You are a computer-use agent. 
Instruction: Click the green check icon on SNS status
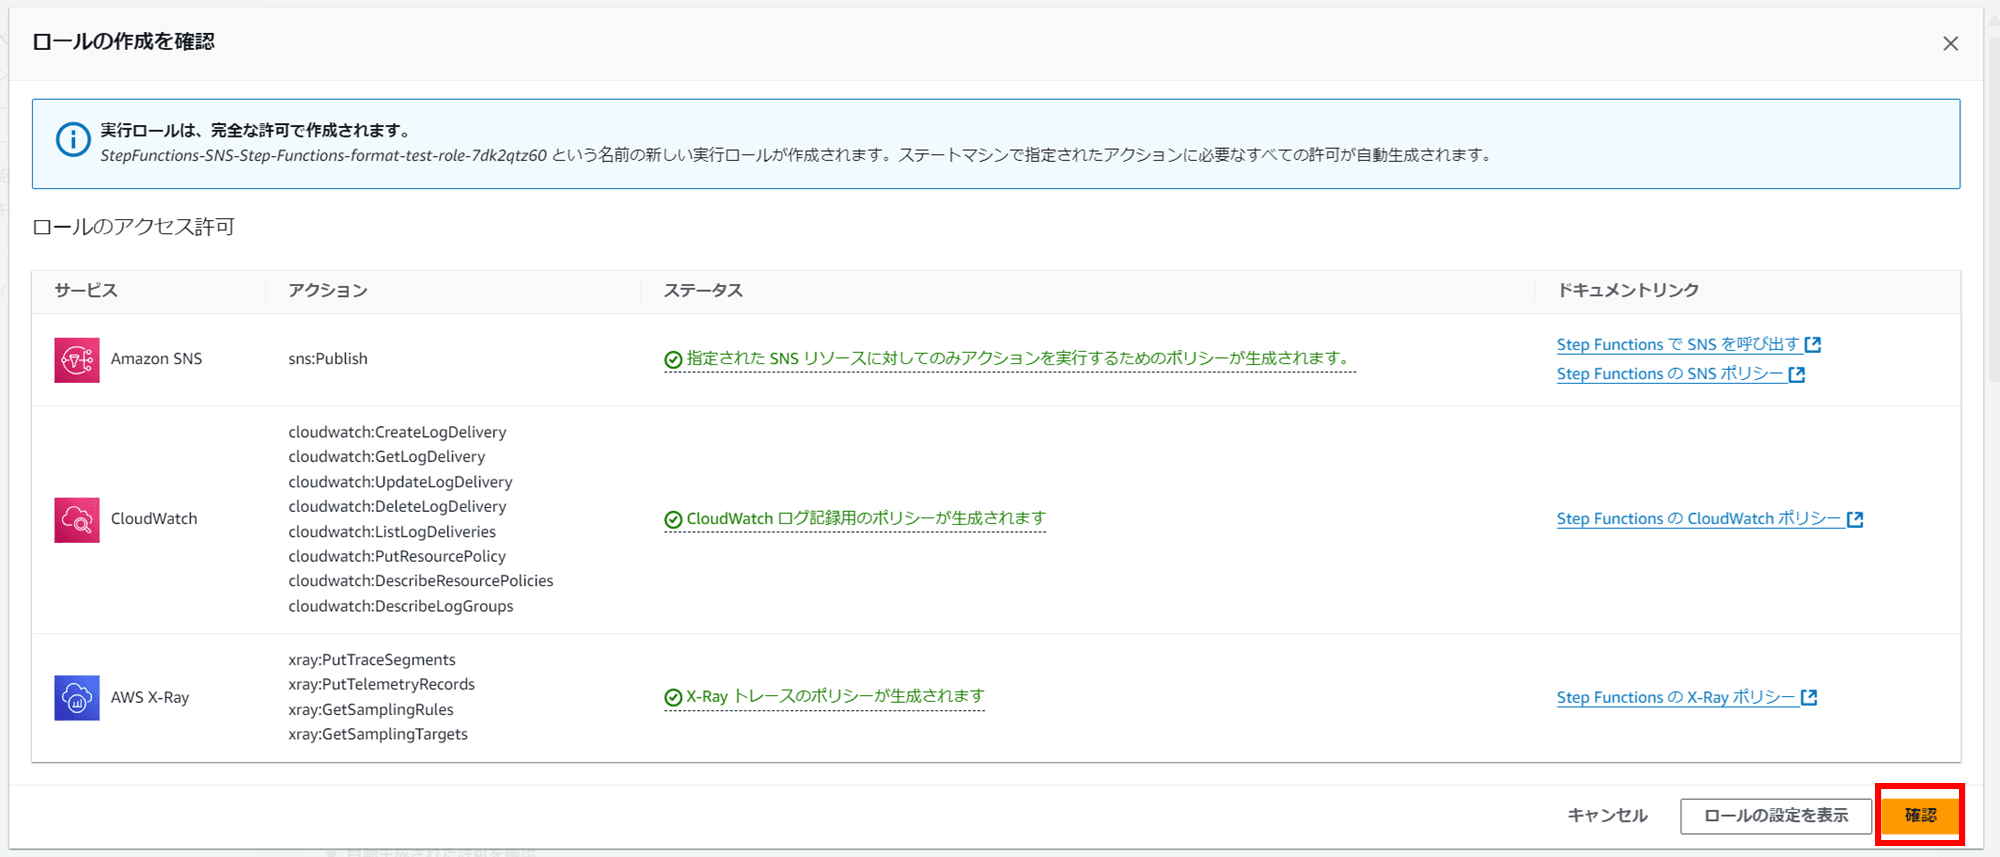click(x=673, y=360)
